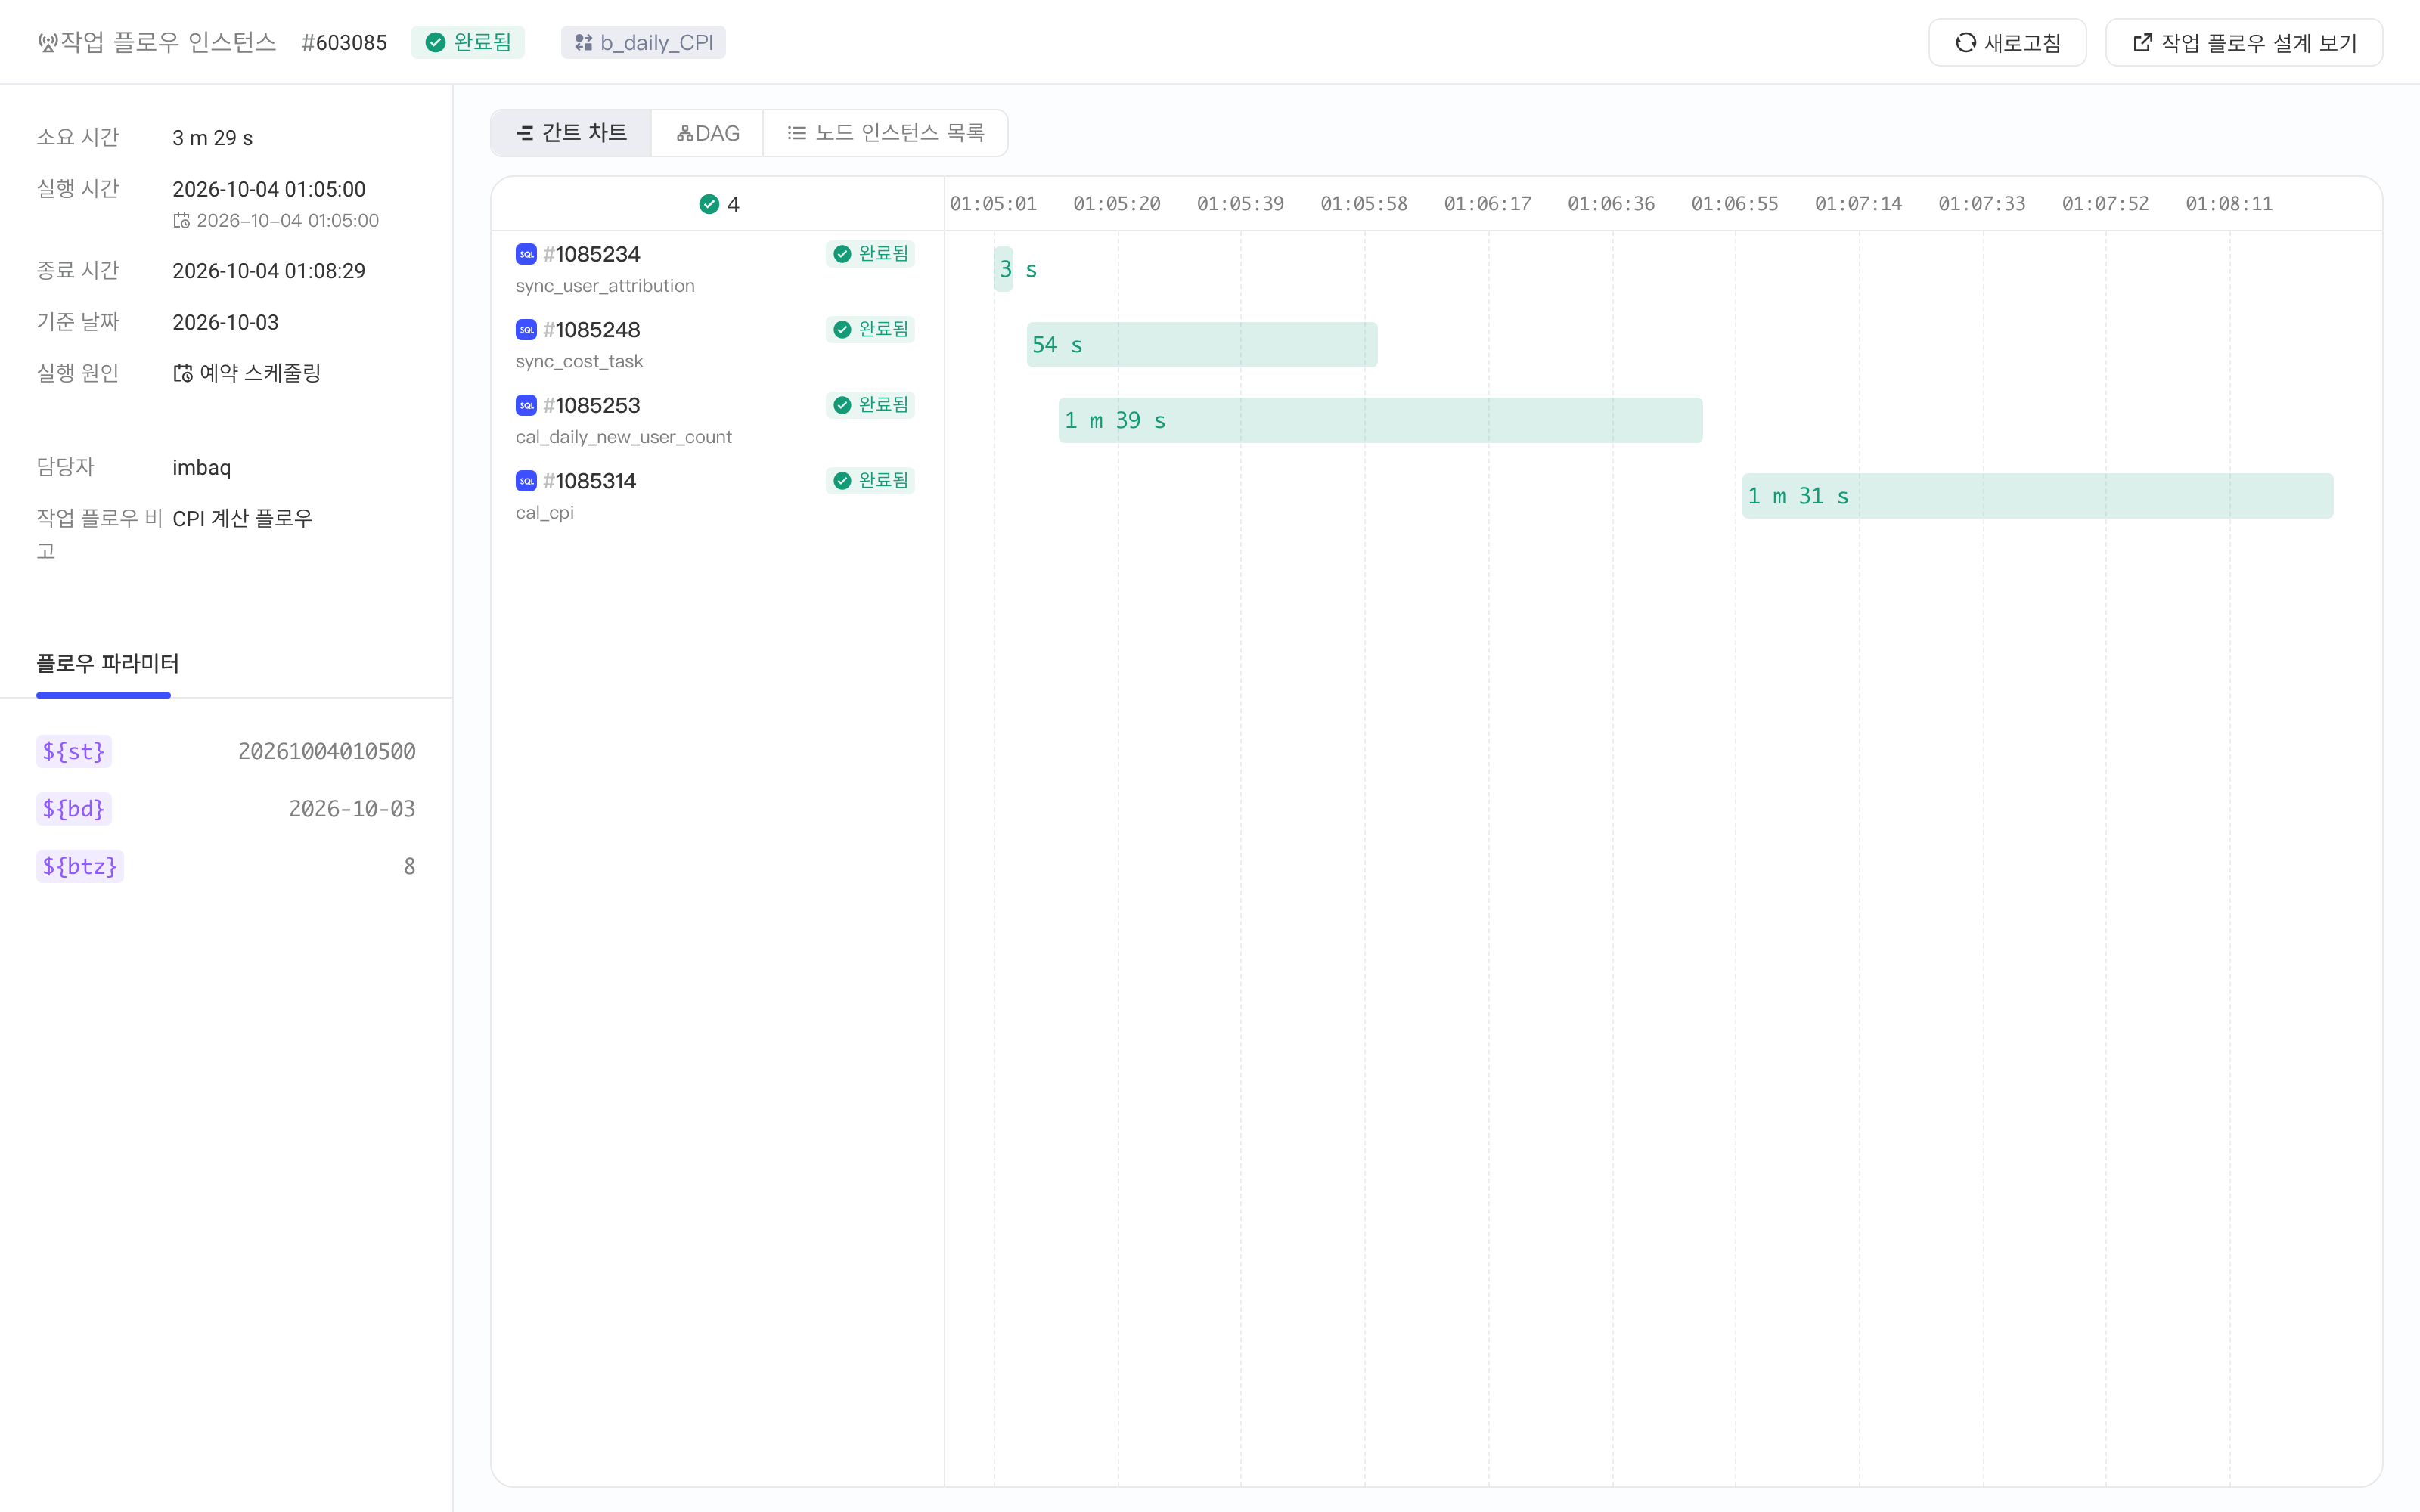Click parameter value 20261004010500
The height and width of the screenshot is (1512, 2420).
point(327,751)
